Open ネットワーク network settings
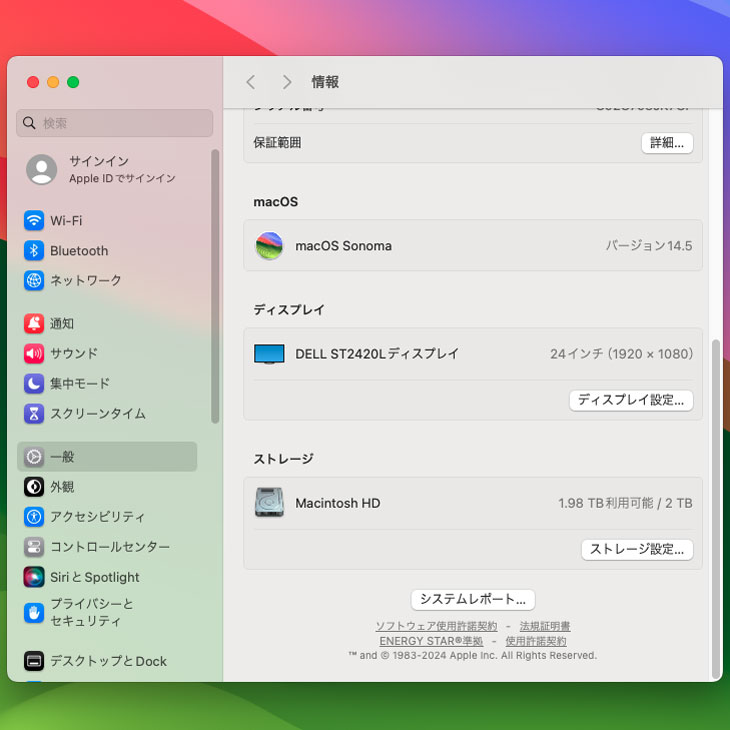Screen dimensions: 730x730 (85, 281)
